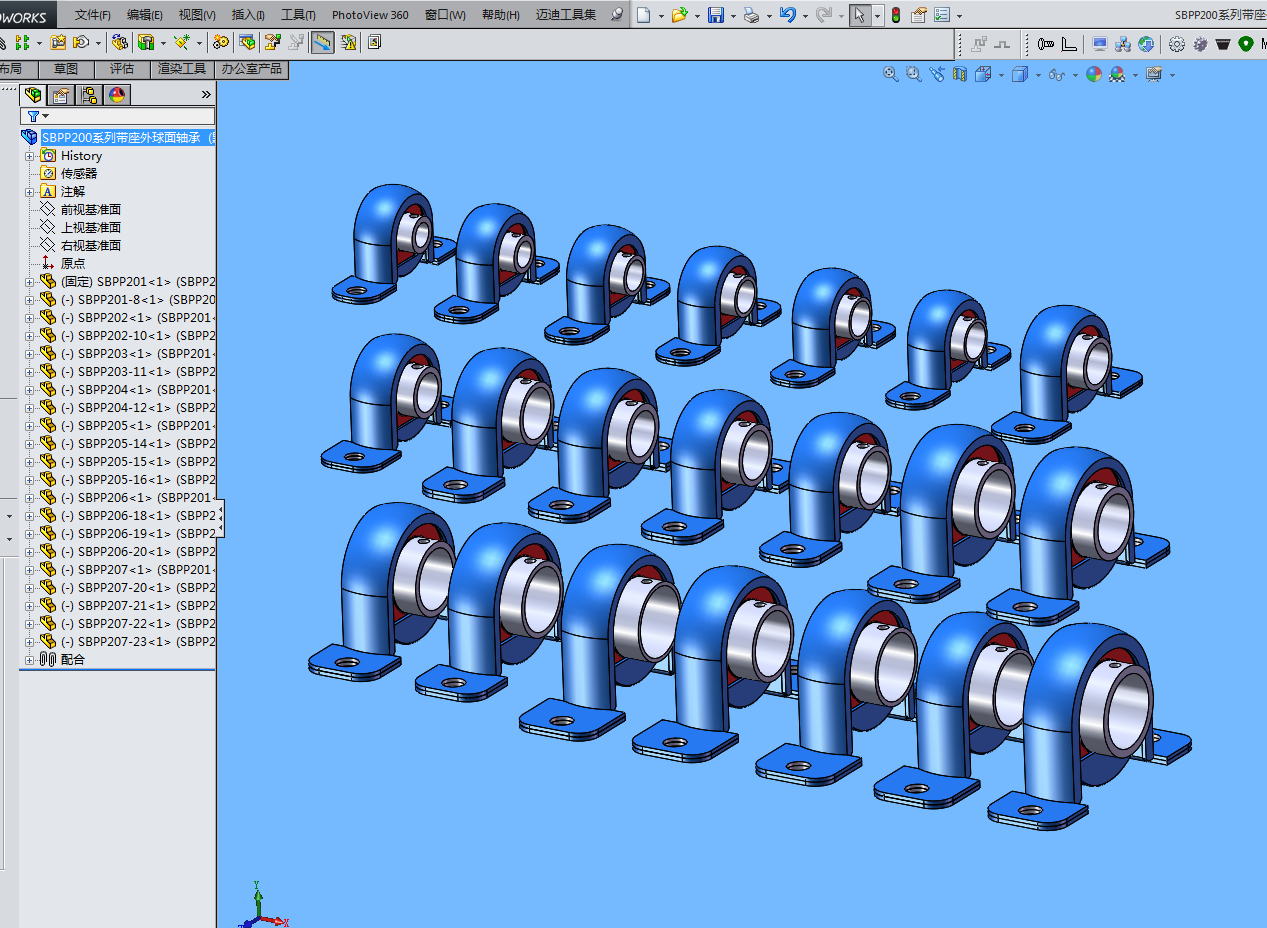Click the Print icon
This screenshot has width=1267, height=928.
[x=751, y=15]
